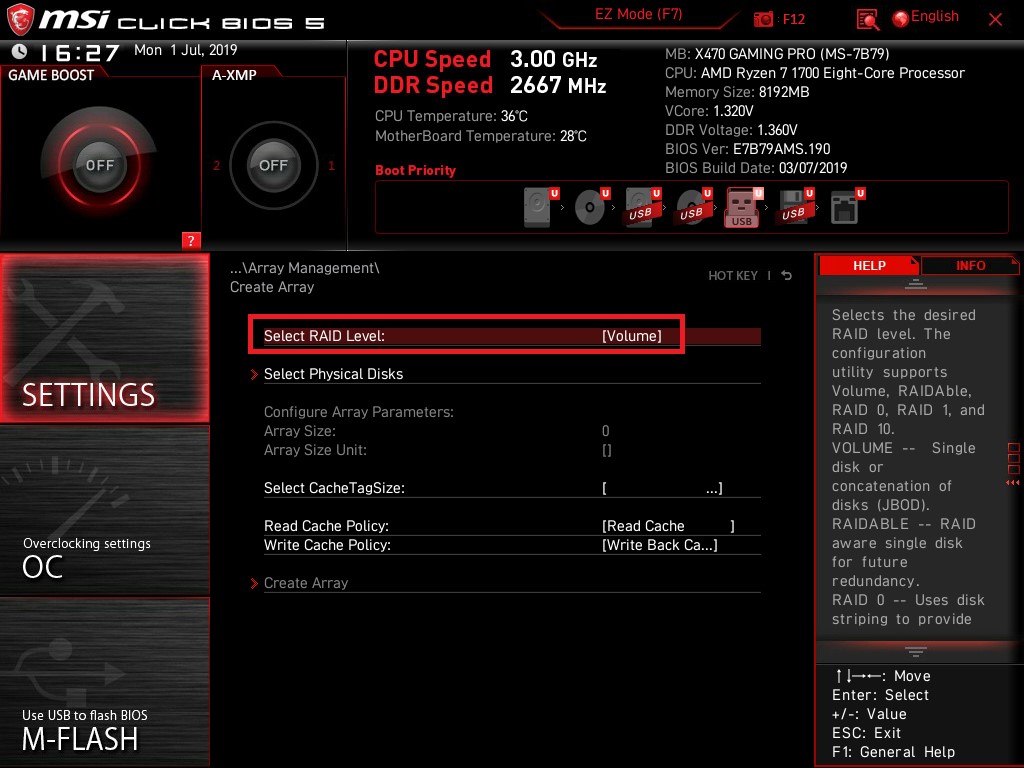Open M-FLASH to flash BIOS
The height and width of the screenshot is (768, 1024).
click(x=105, y=730)
